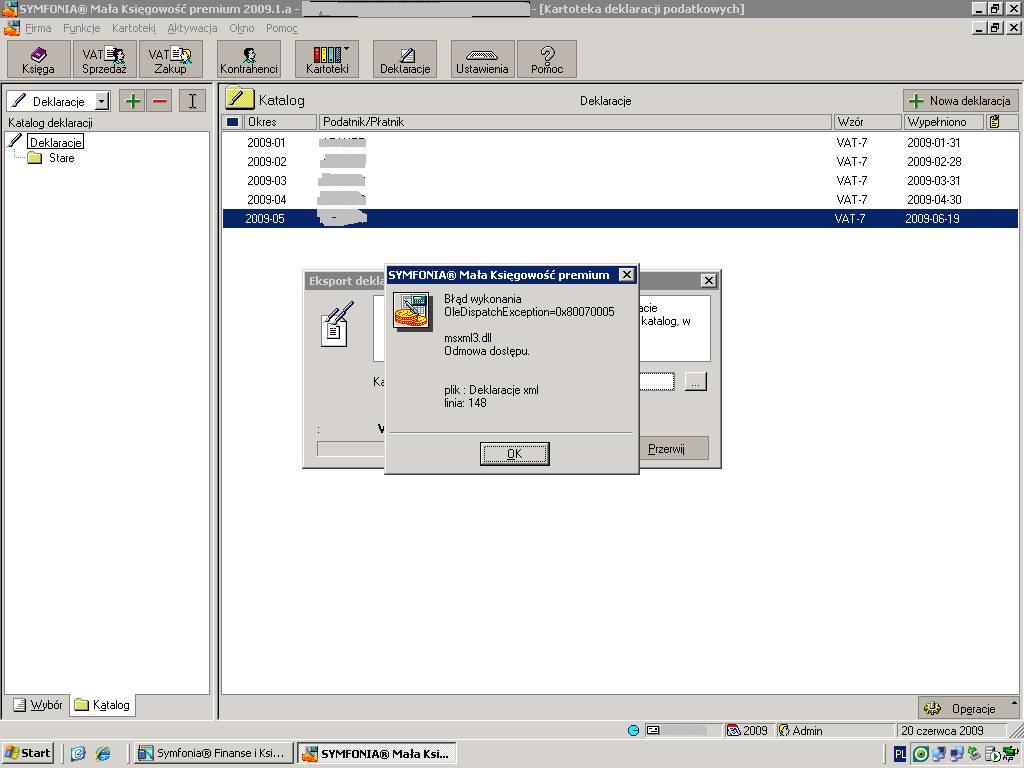Open the Aktywacja menu

(192, 28)
